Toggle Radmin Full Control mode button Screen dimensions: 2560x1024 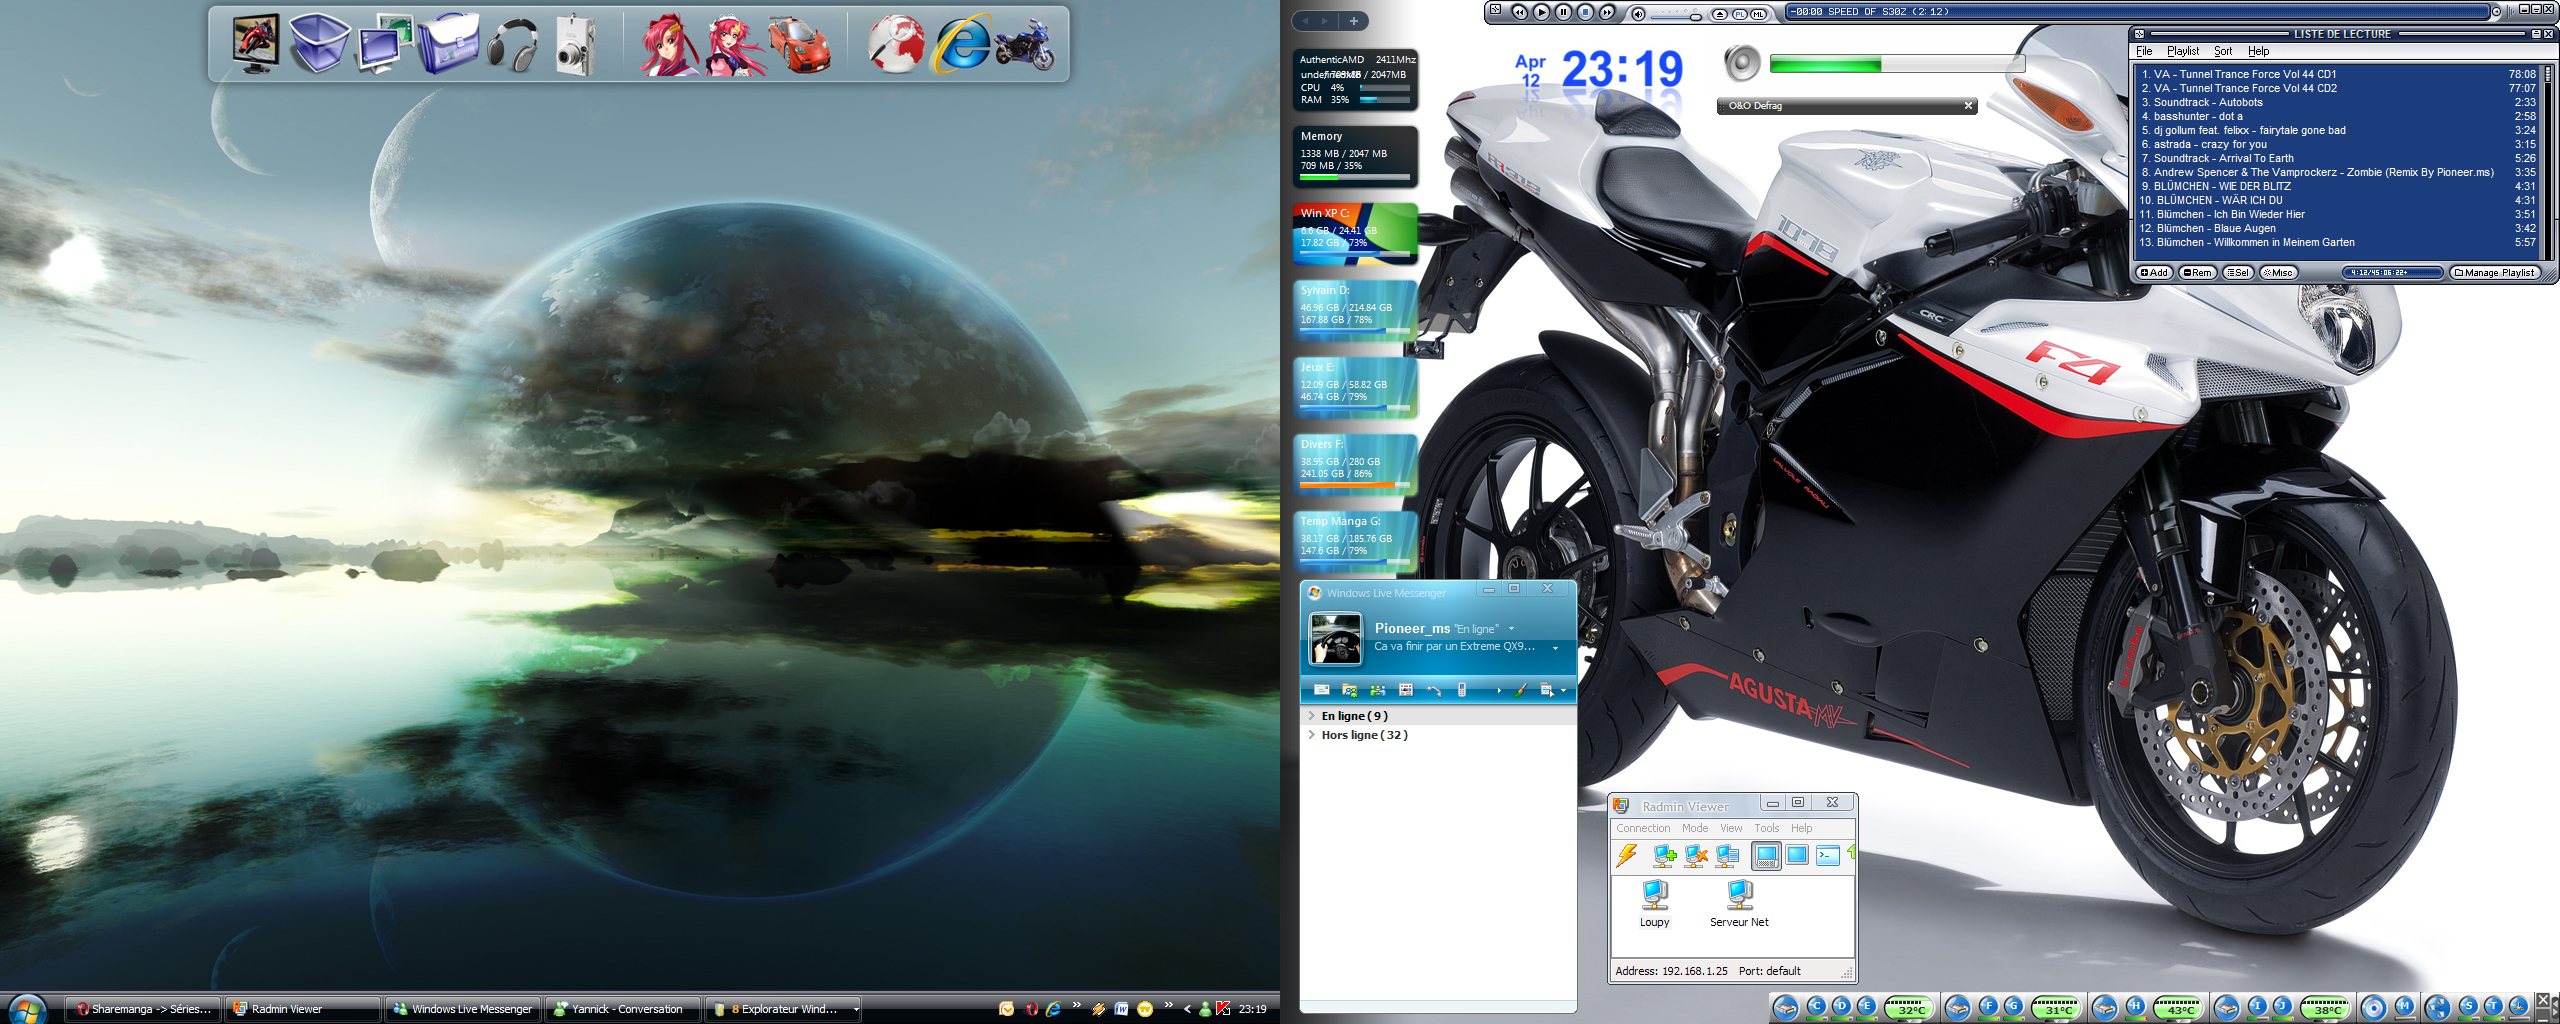click(1766, 856)
